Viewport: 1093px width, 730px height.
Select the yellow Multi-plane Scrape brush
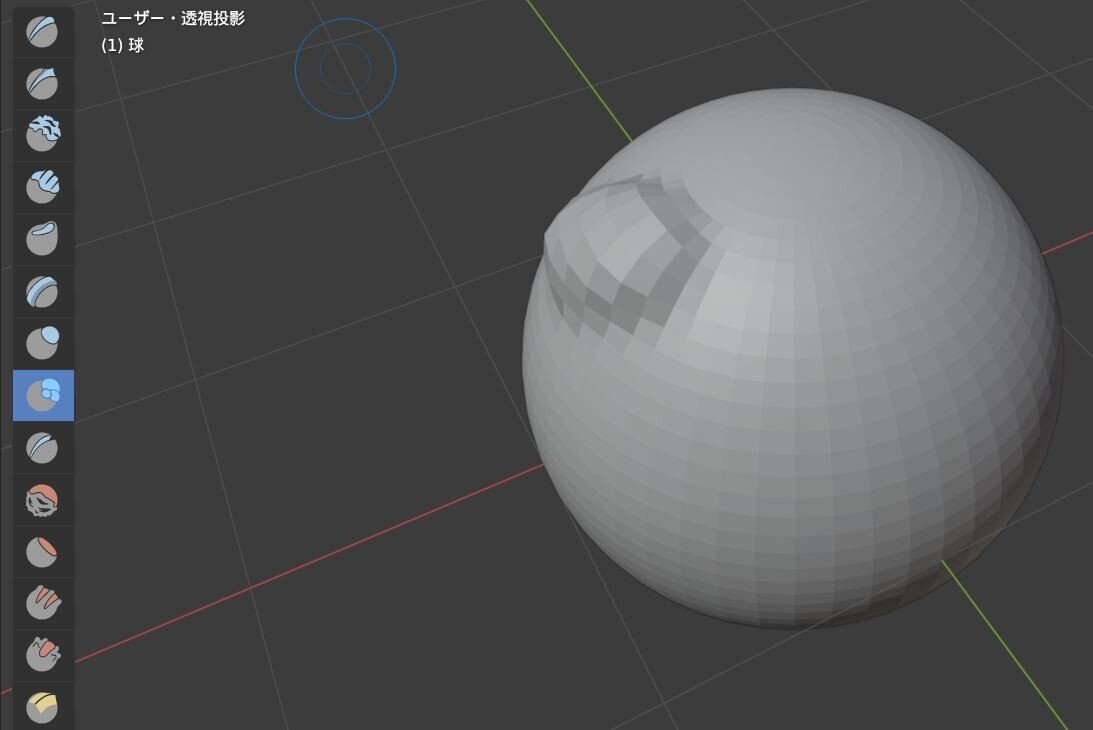[x=43, y=707]
